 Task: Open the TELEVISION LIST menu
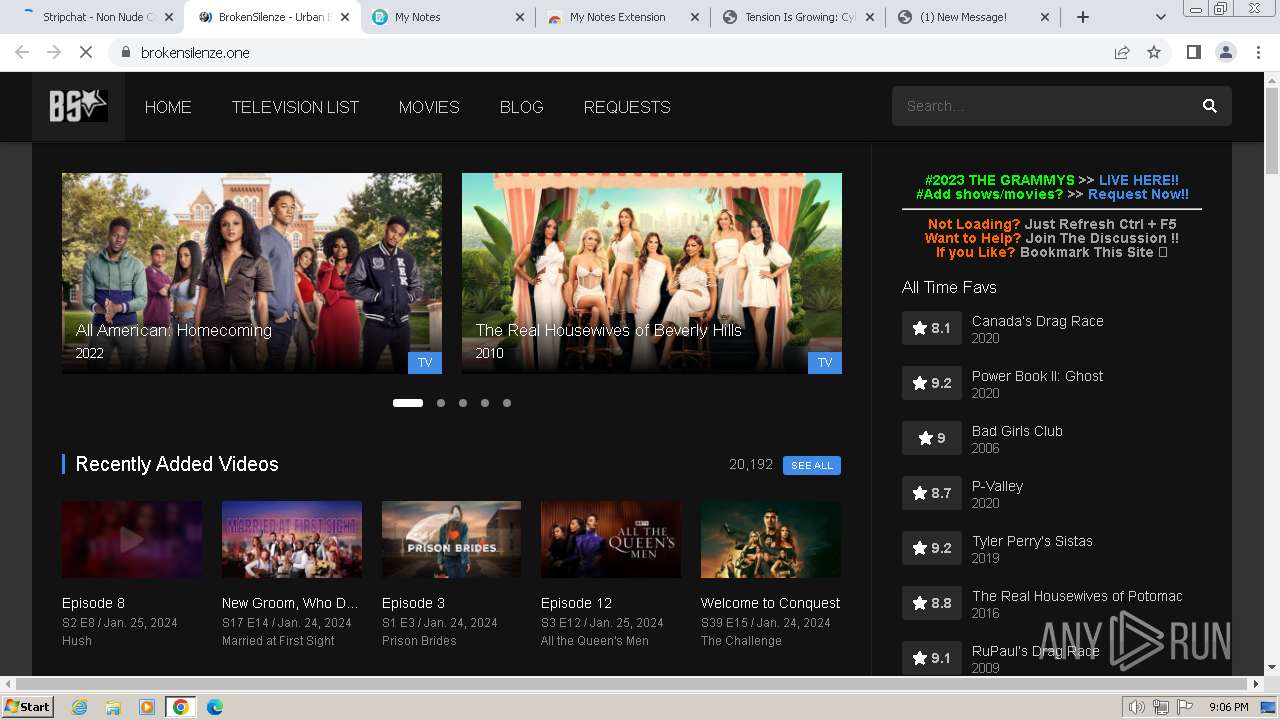pyautogui.click(x=295, y=107)
